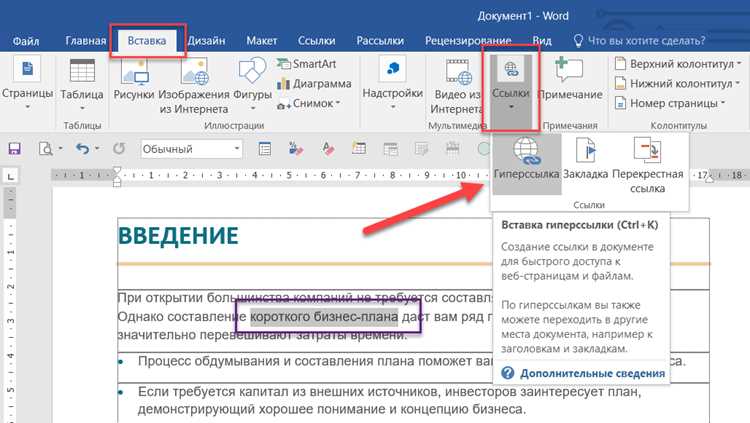750x423 pixels.
Task: Insert a Диаграмма chart
Action: (x=314, y=84)
